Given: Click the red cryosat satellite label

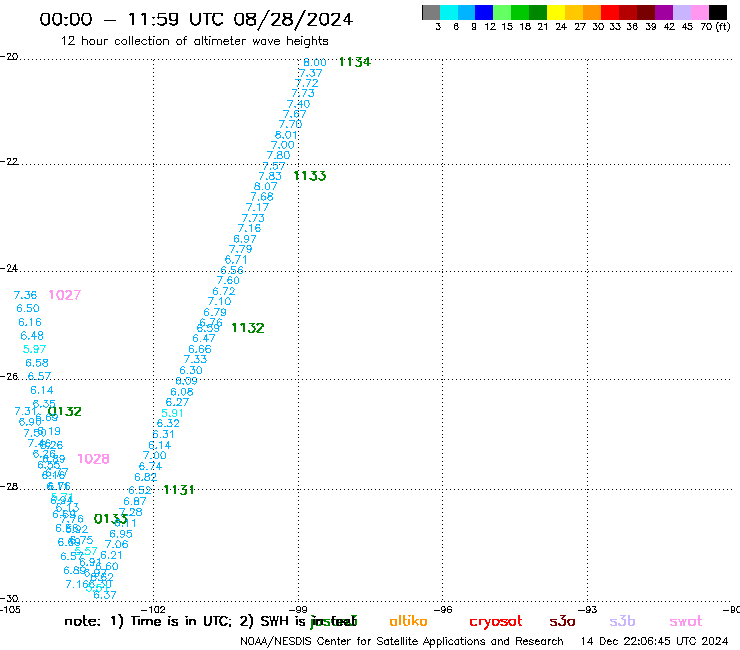Looking at the screenshot, I should point(496,622).
